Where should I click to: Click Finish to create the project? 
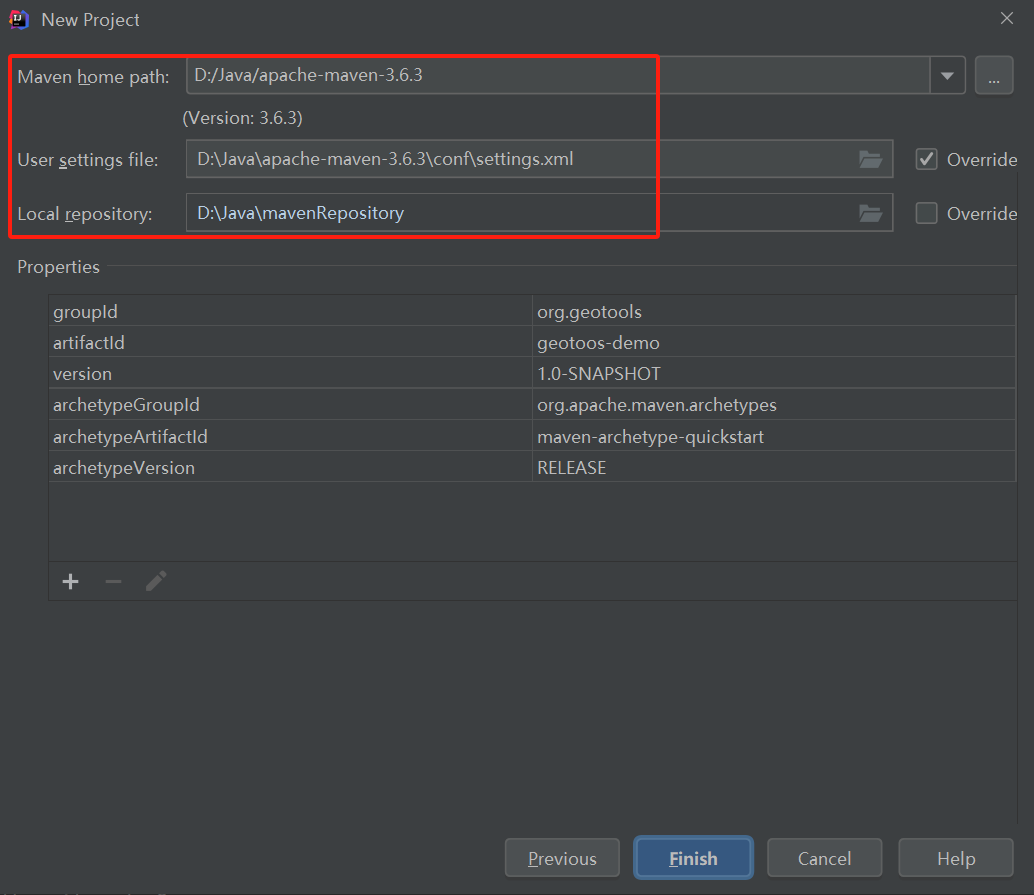(x=693, y=858)
